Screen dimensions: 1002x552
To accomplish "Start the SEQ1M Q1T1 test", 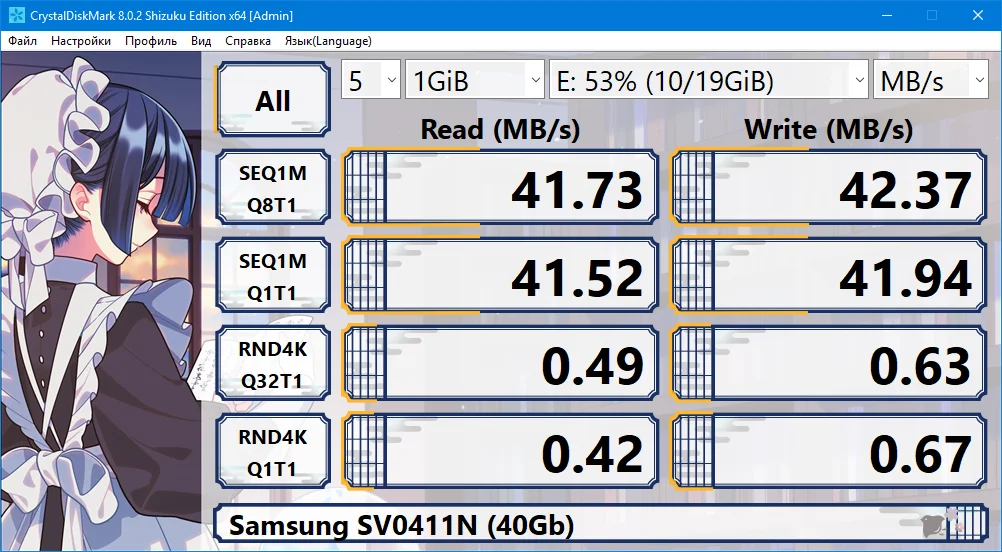I will [x=274, y=276].
